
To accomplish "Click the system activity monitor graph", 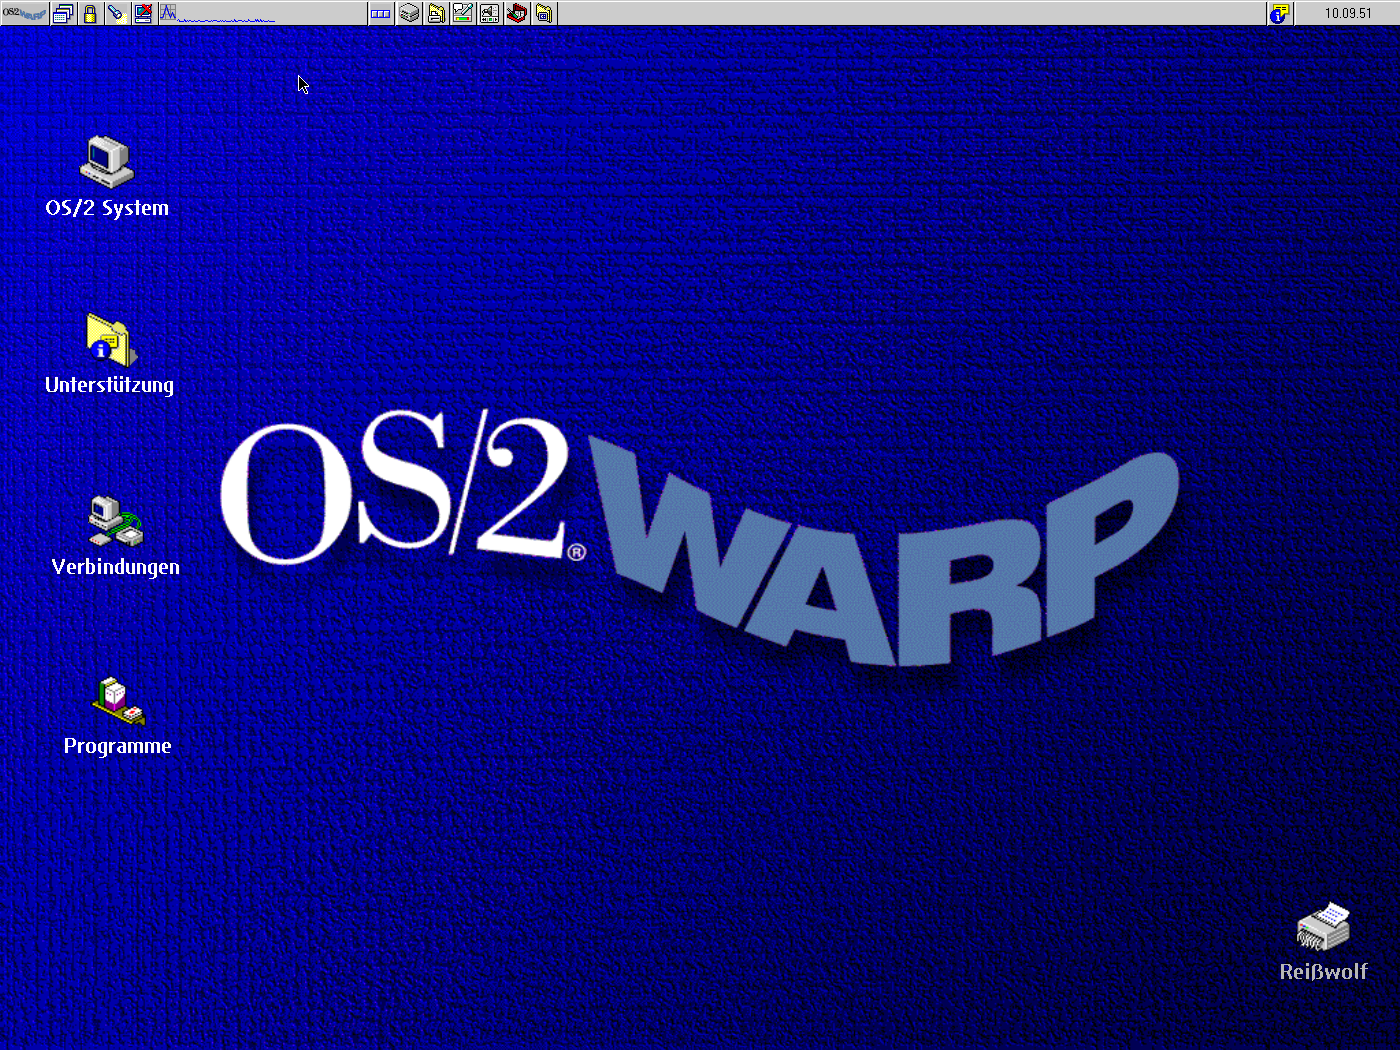I will tap(262, 13).
